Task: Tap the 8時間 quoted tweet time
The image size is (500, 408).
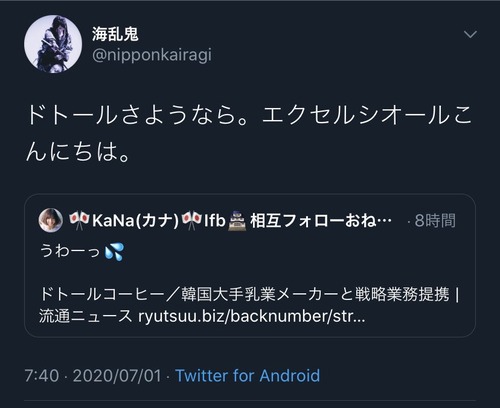Action: click(x=435, y=220)
